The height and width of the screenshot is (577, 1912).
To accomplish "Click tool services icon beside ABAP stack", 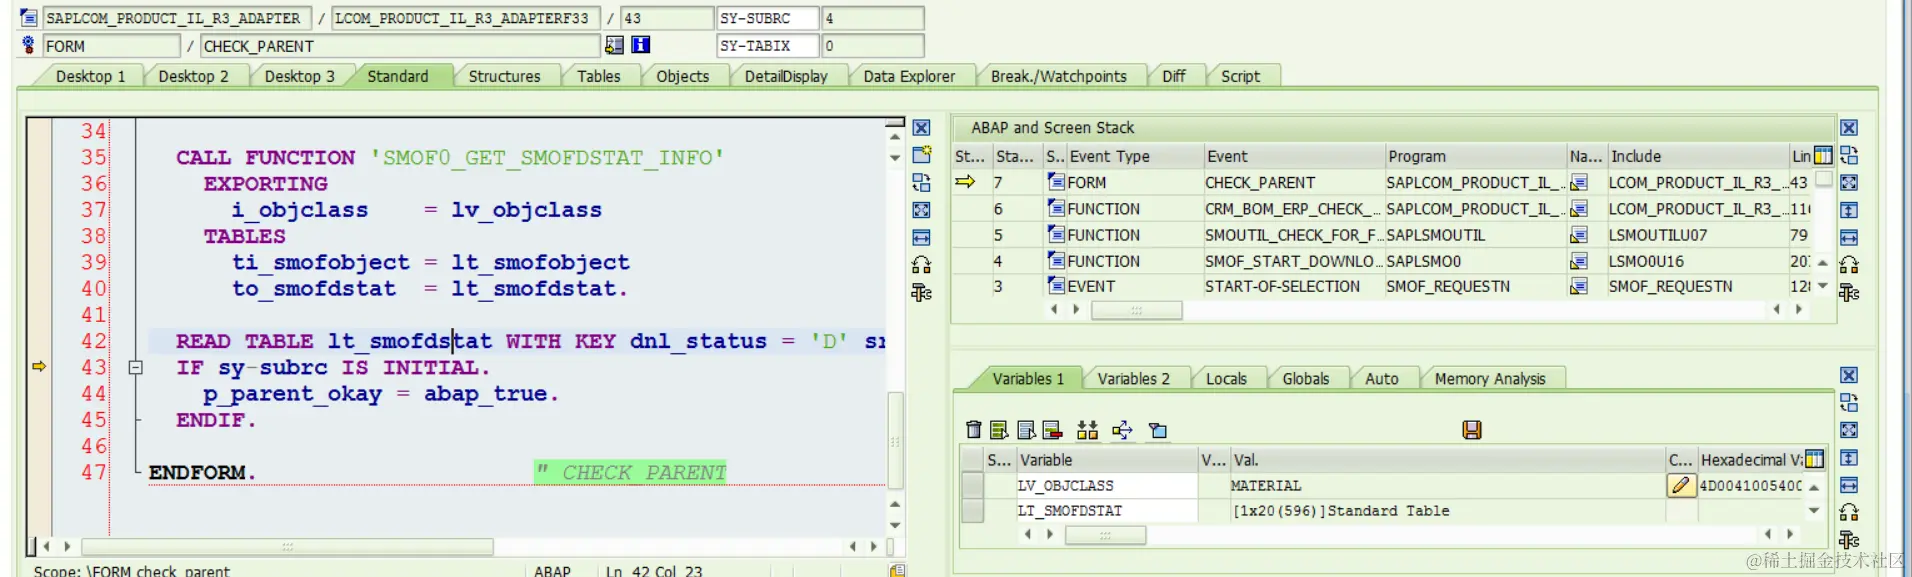I will (1849, 292).
